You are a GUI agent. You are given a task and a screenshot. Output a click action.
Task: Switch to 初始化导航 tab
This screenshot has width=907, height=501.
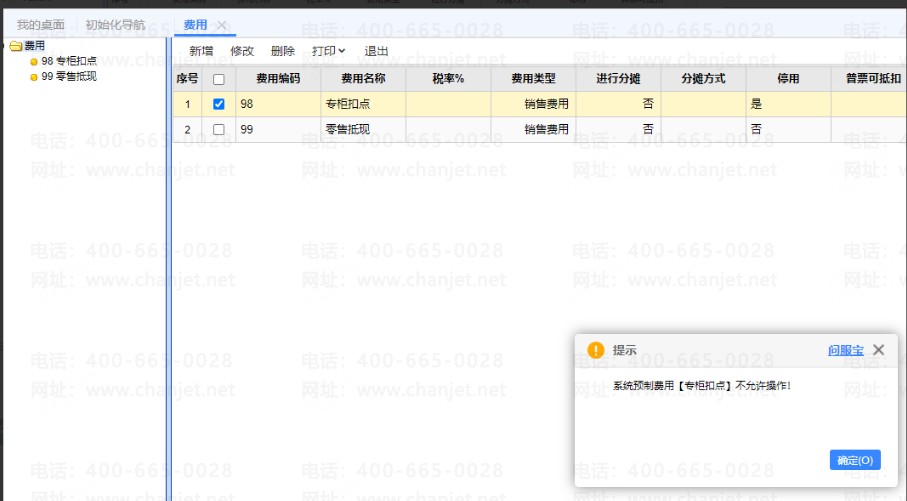[115, 25]
